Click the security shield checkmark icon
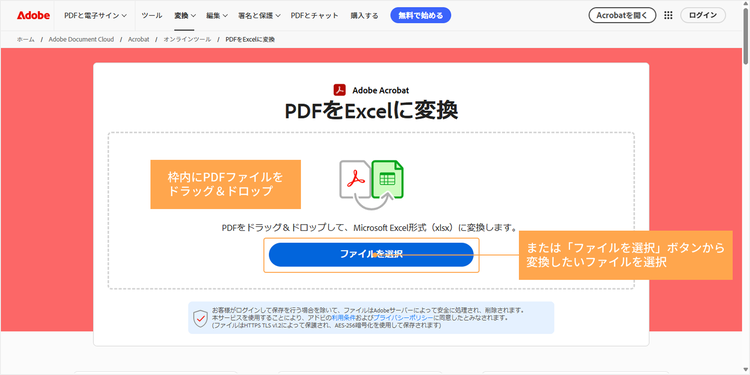The width and height of the screenshot is (750, 375). 200,318
